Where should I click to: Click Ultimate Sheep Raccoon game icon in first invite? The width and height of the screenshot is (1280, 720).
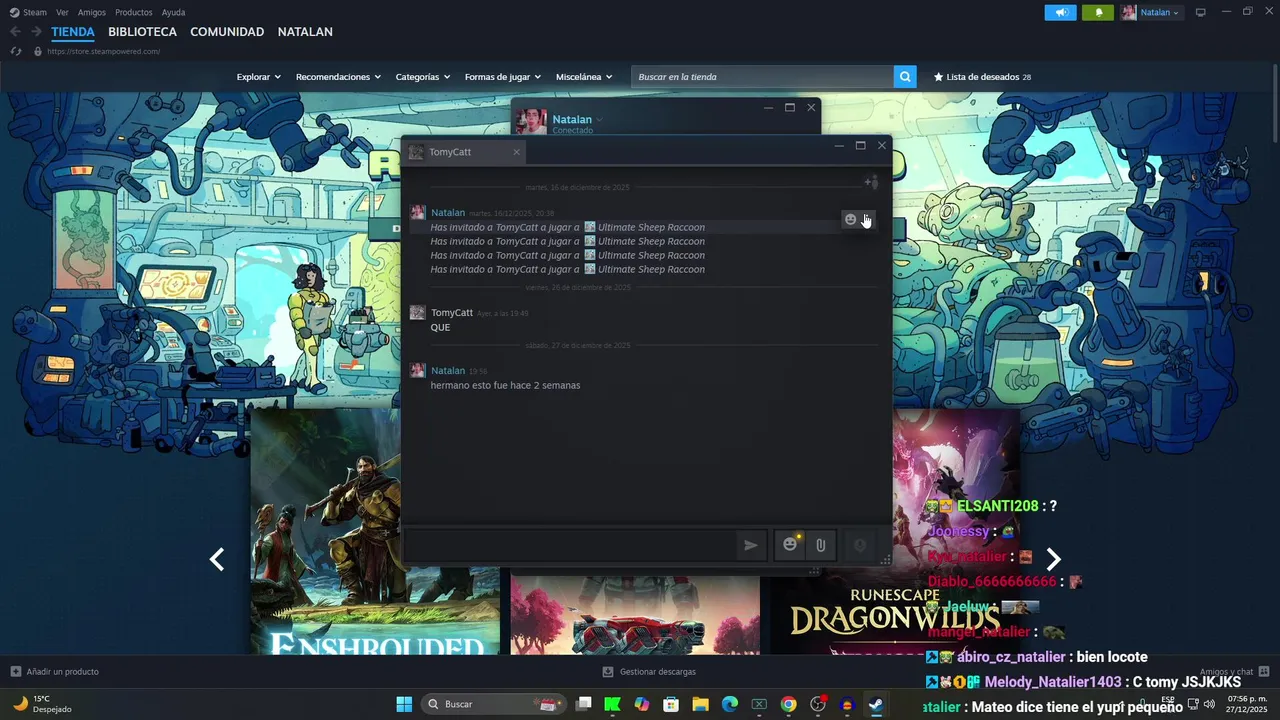(x=590, y=227)
